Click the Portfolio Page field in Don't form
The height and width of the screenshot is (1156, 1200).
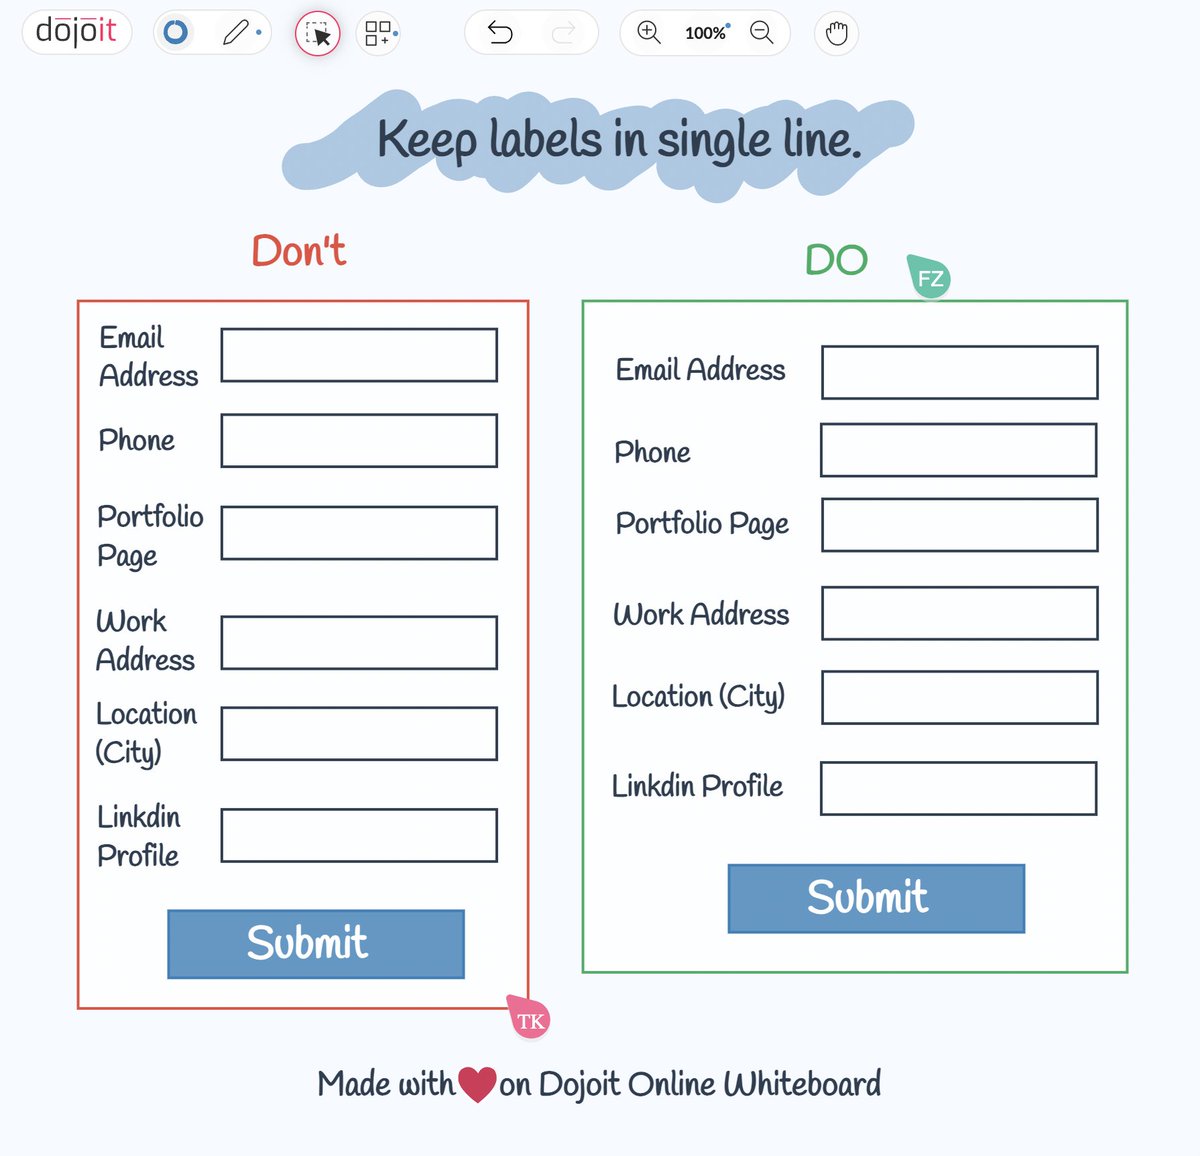coord(359,533)
